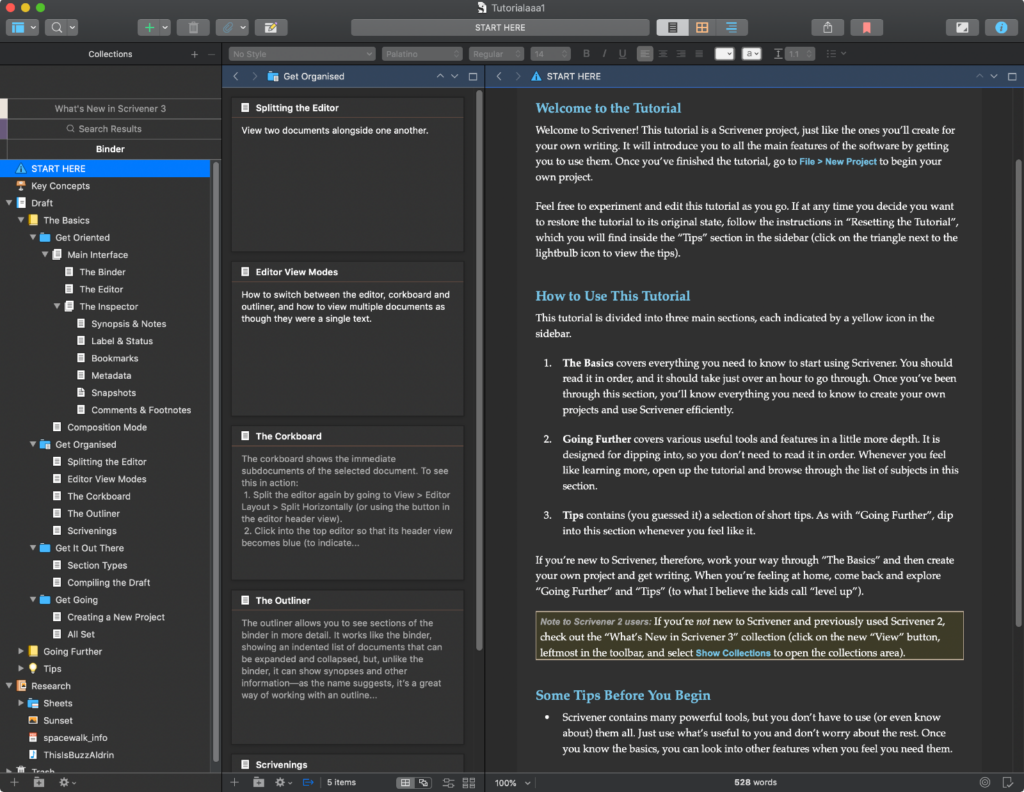
Task: Click the magnifying glass search icon
Action: pos(57,27)
